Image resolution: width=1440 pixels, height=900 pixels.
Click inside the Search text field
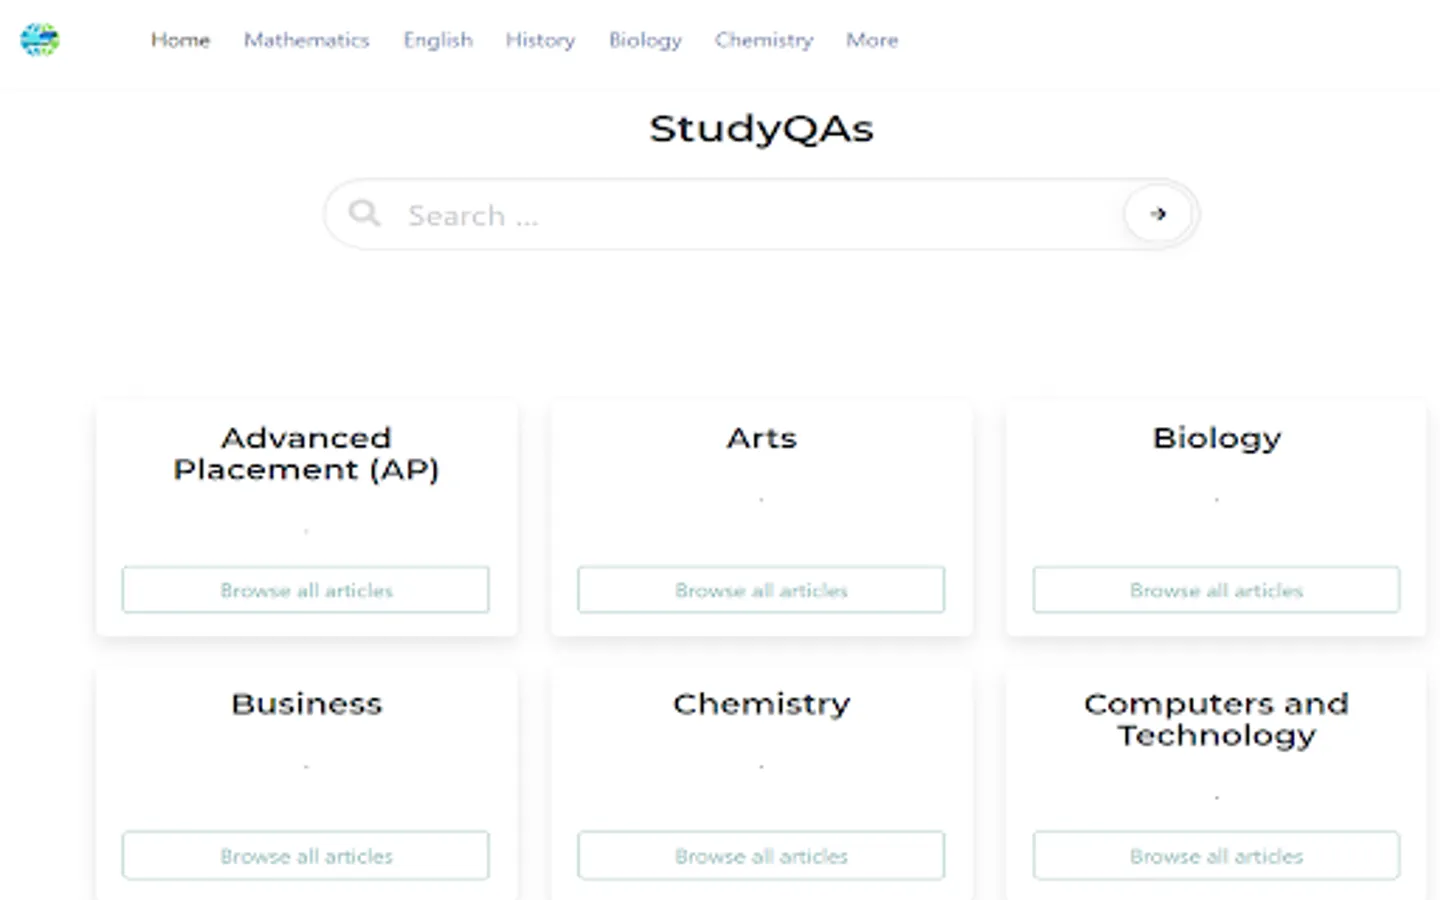(750, 215)
